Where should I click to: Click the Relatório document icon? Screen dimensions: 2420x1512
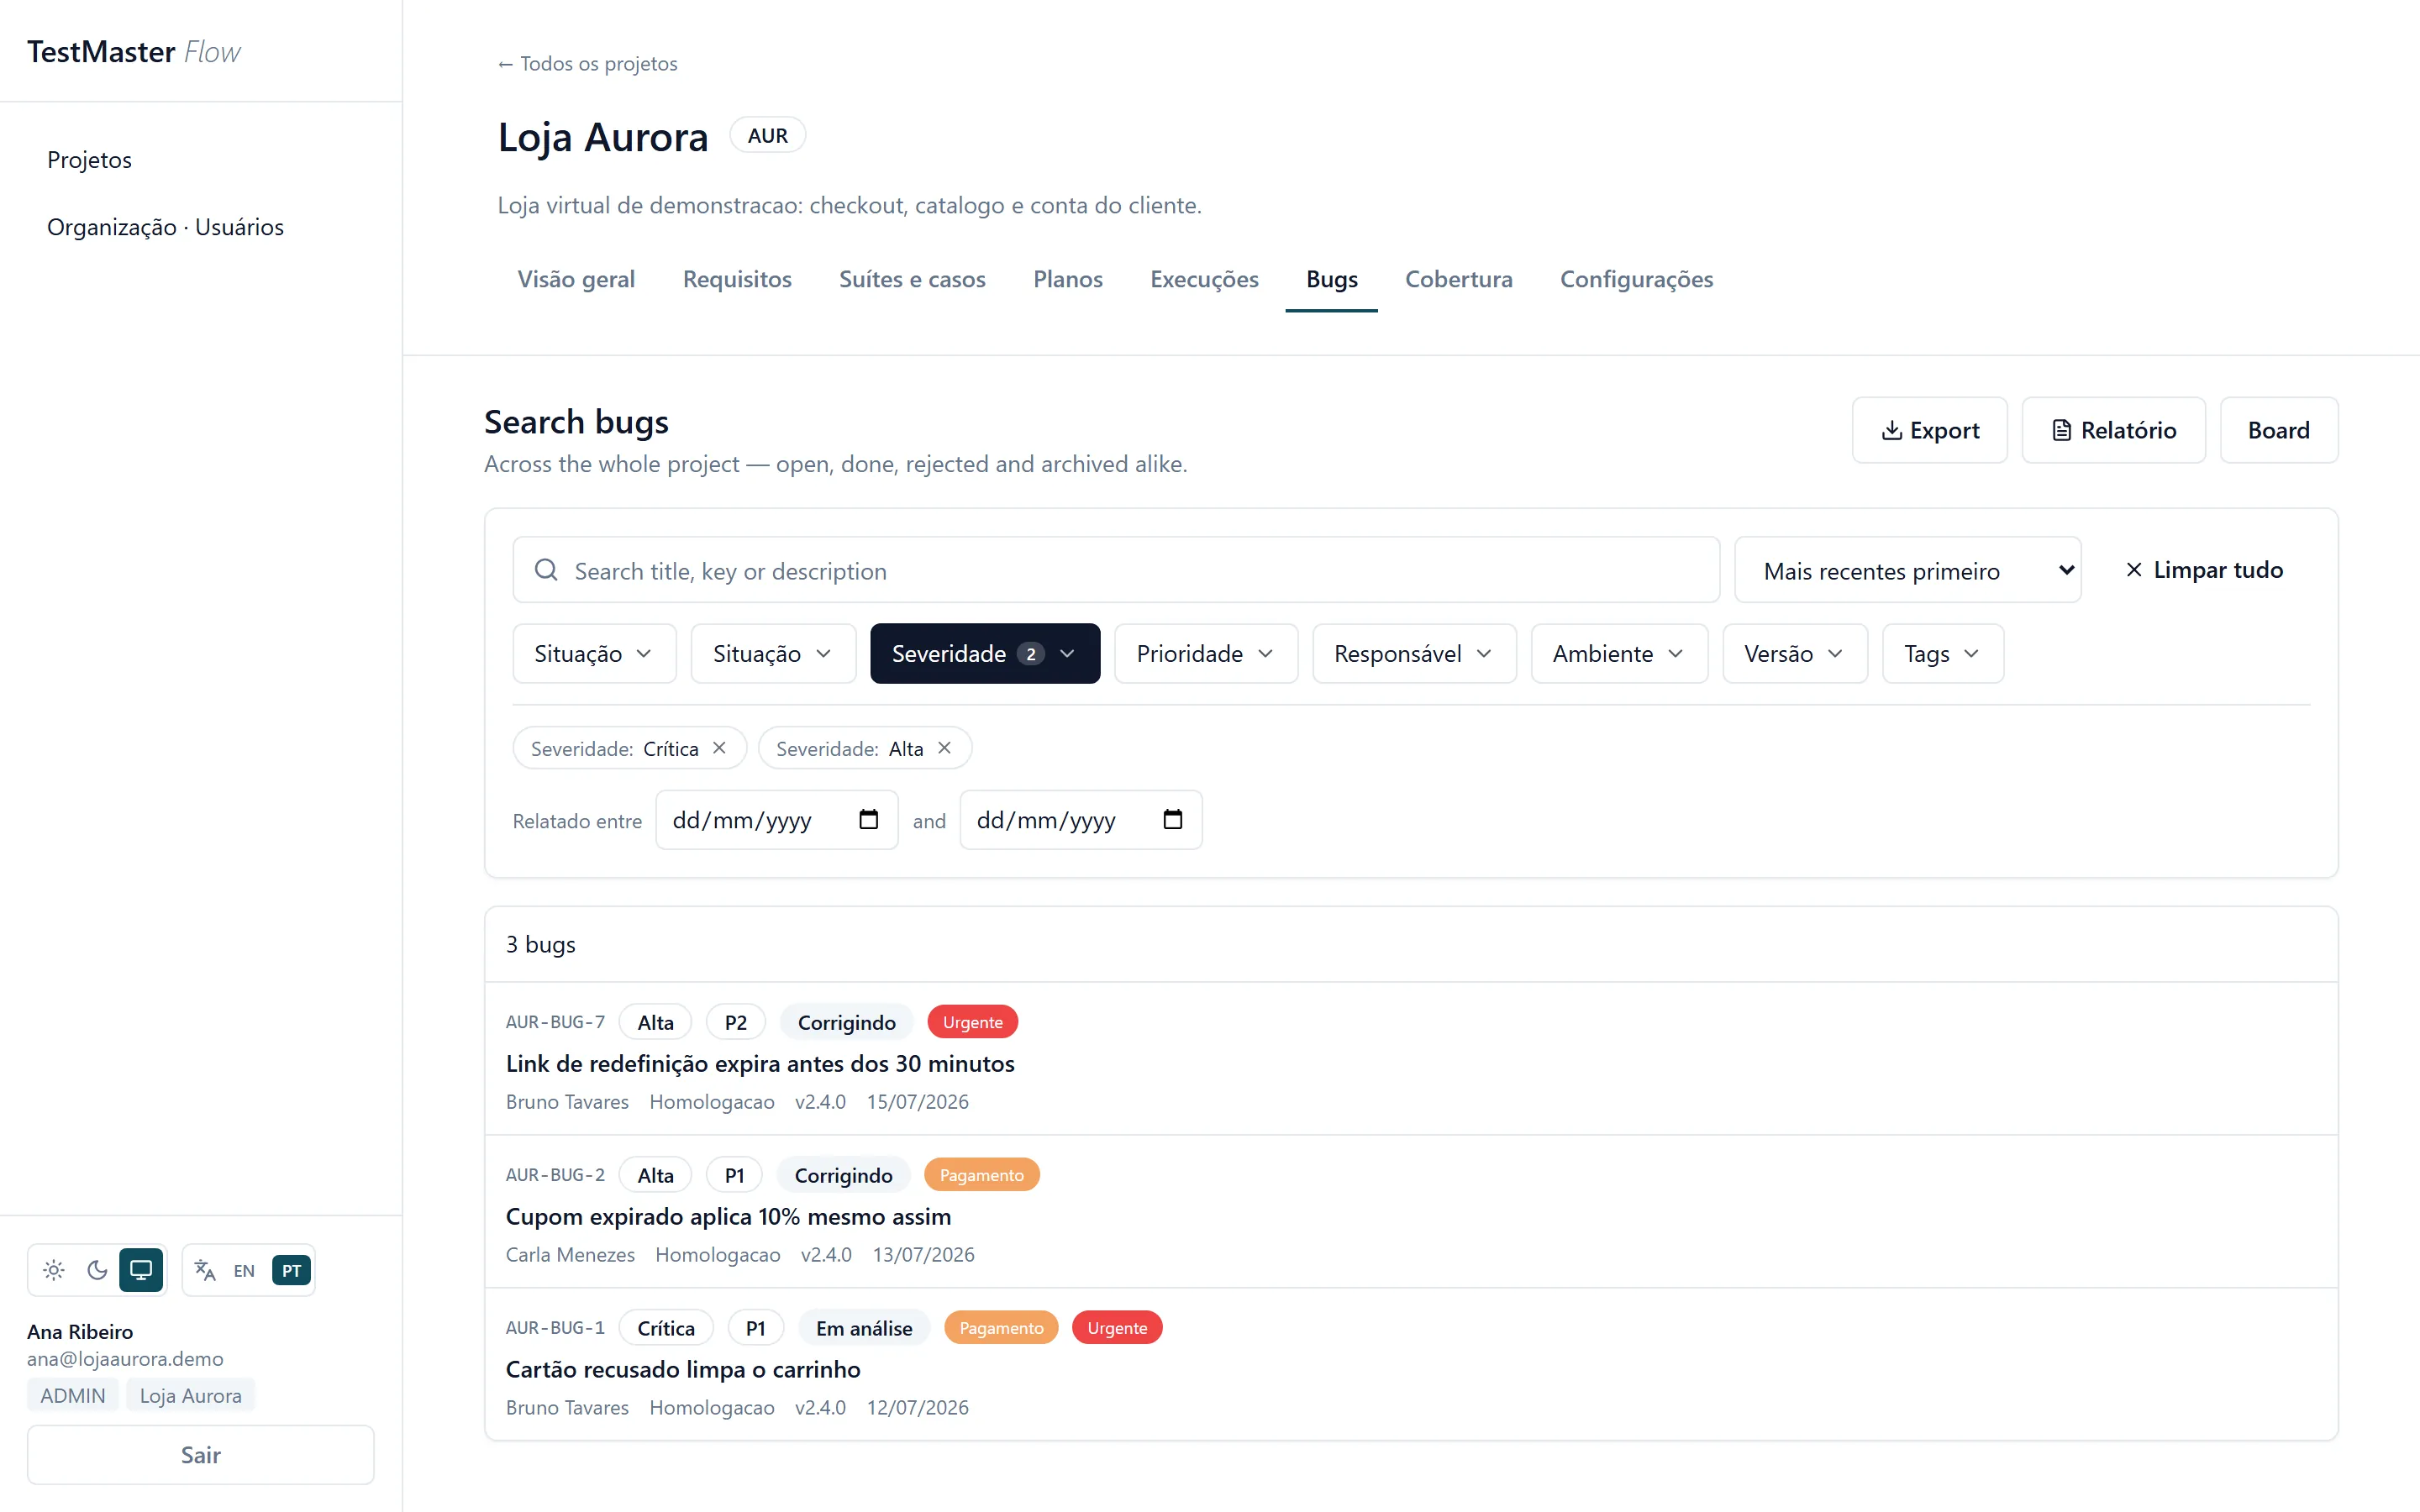click(x=2061, y=430)
